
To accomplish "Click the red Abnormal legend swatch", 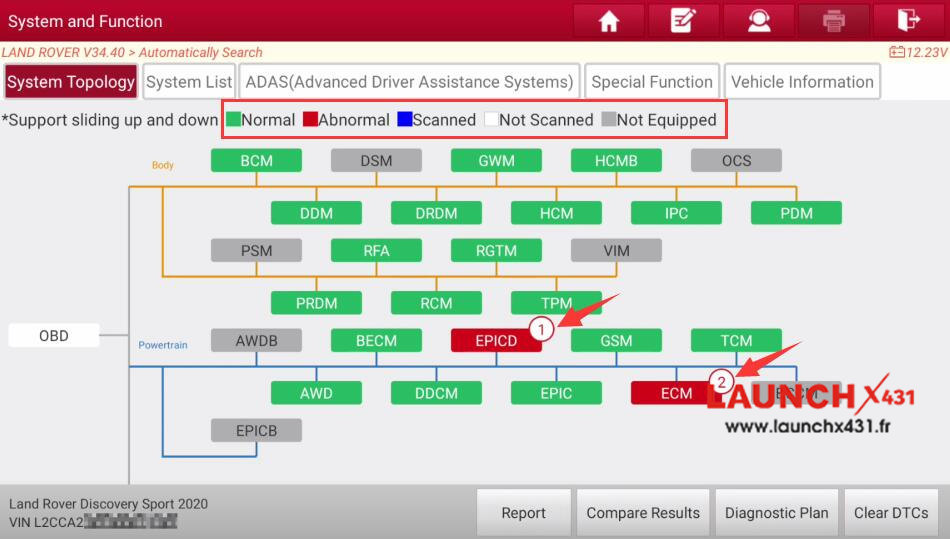I will point(310,120).
